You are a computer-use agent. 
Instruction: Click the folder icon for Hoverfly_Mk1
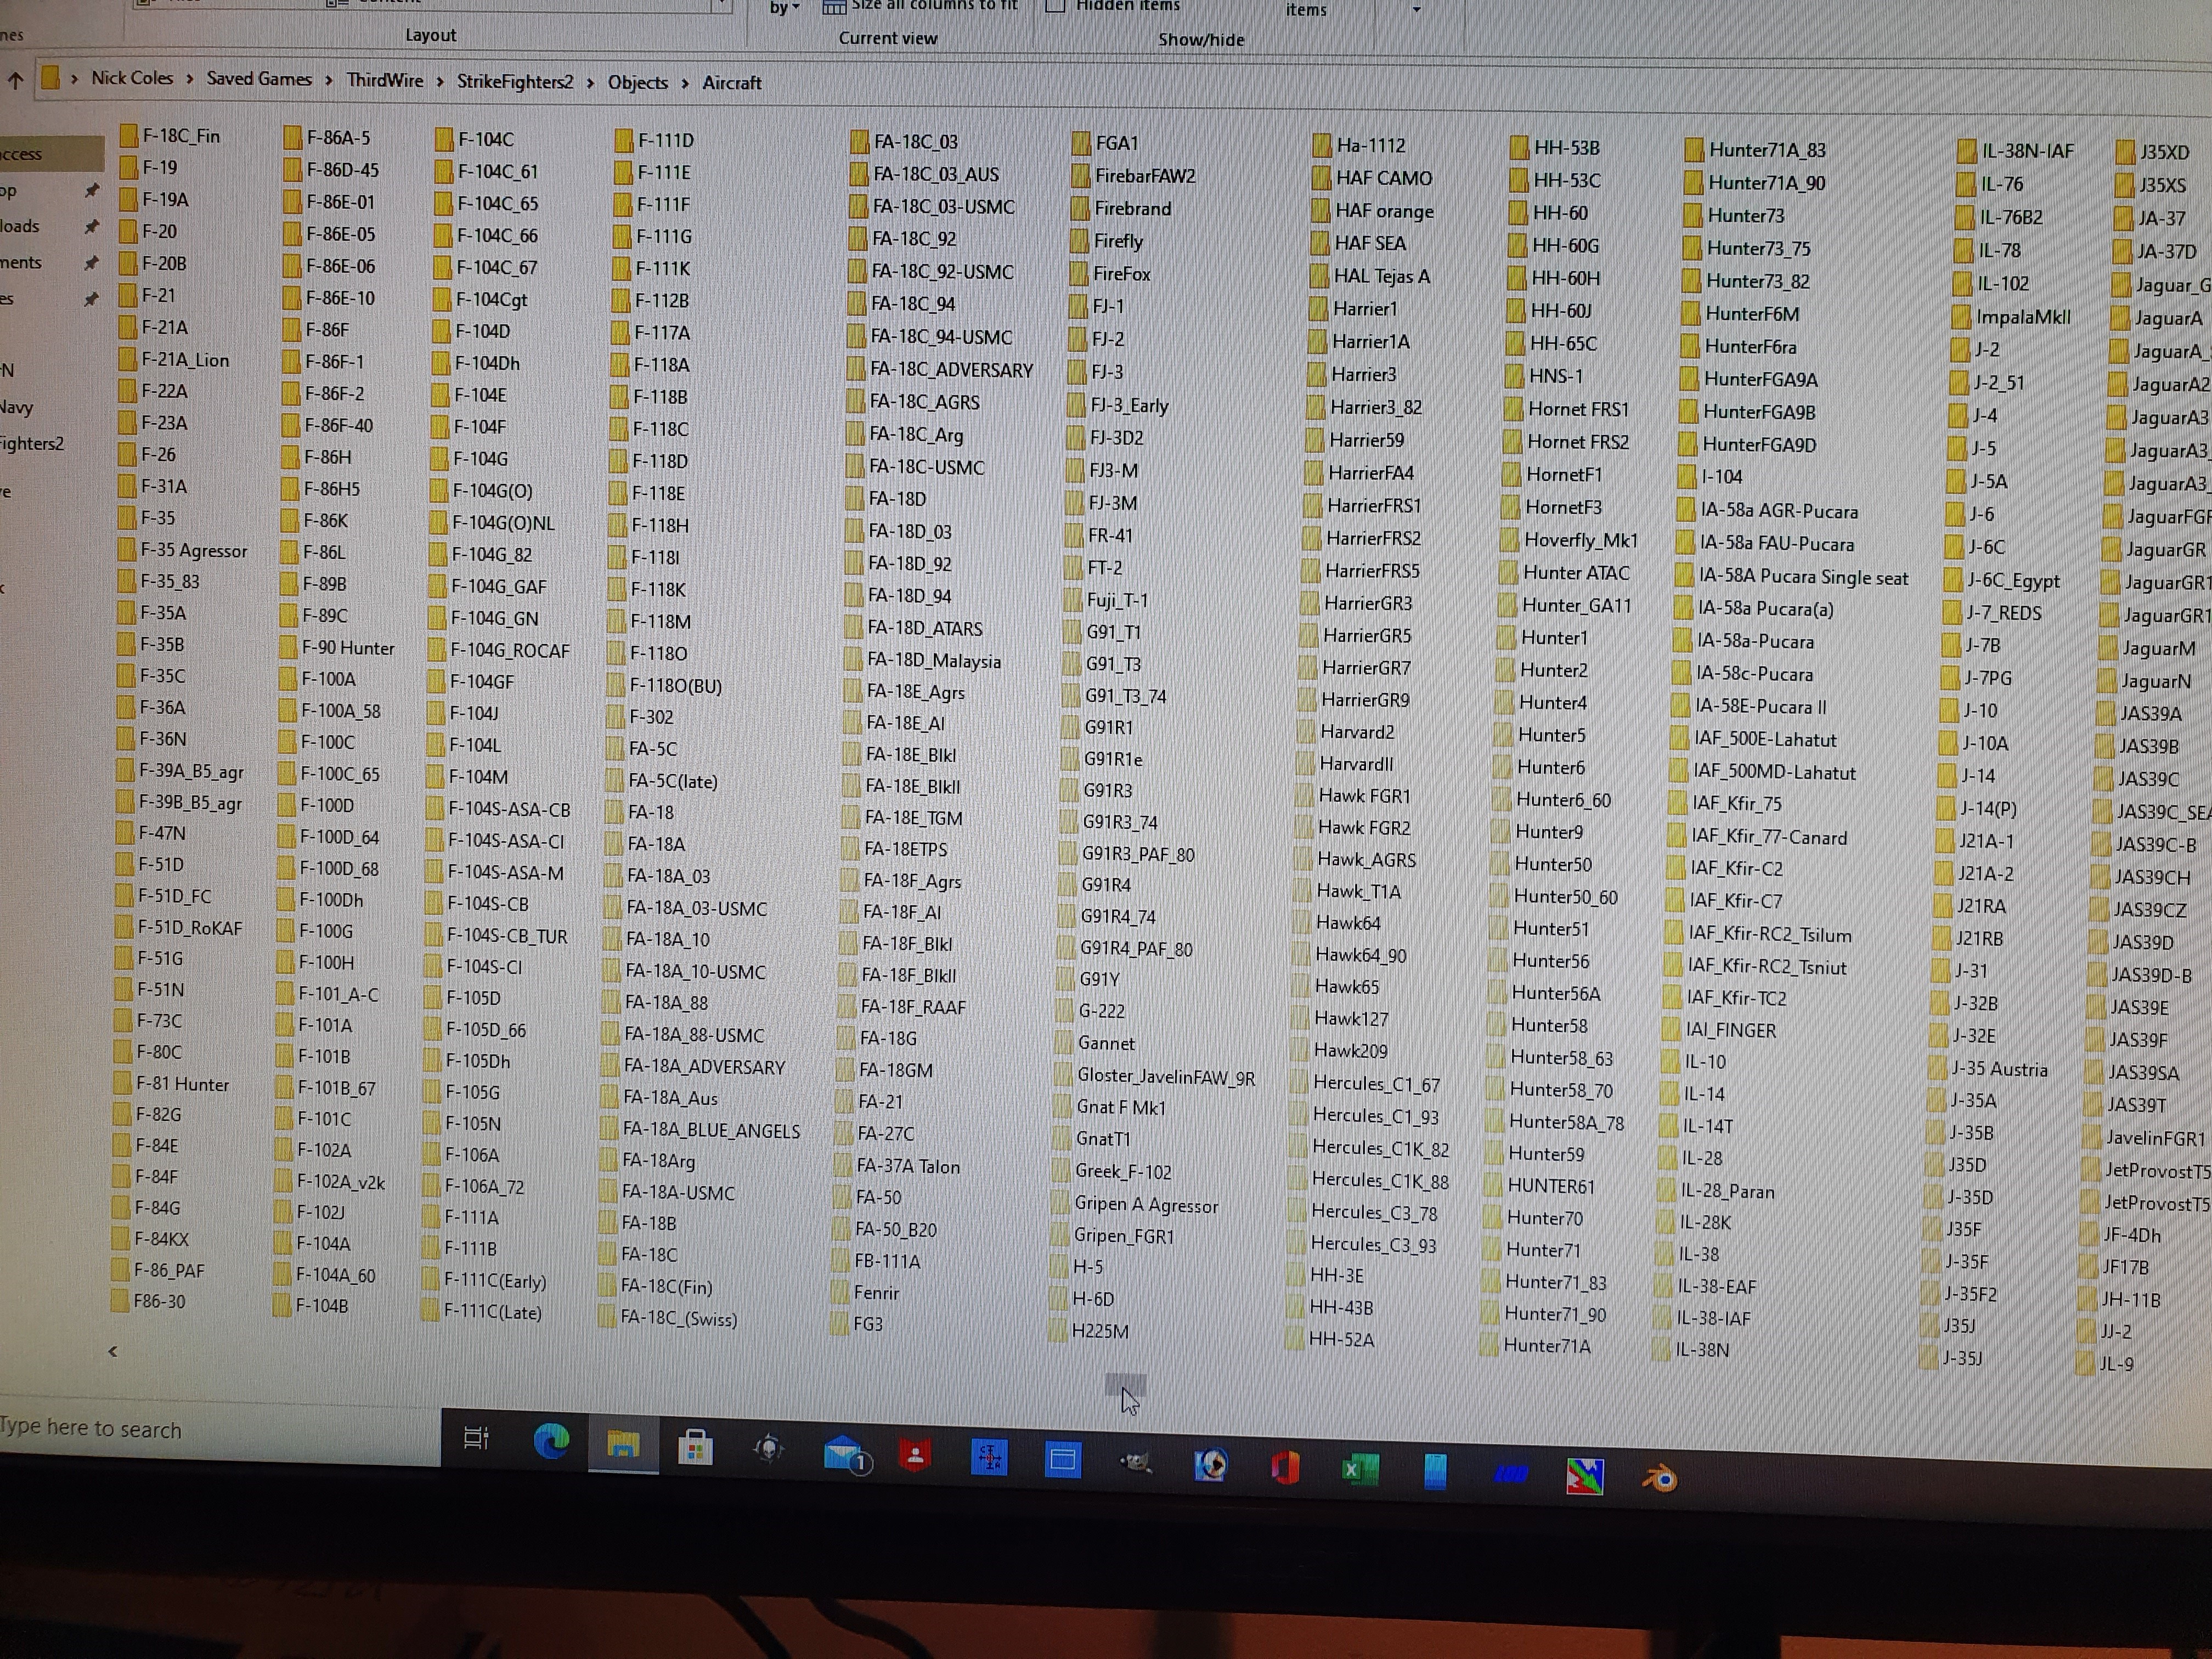(x=1509, y=540)
